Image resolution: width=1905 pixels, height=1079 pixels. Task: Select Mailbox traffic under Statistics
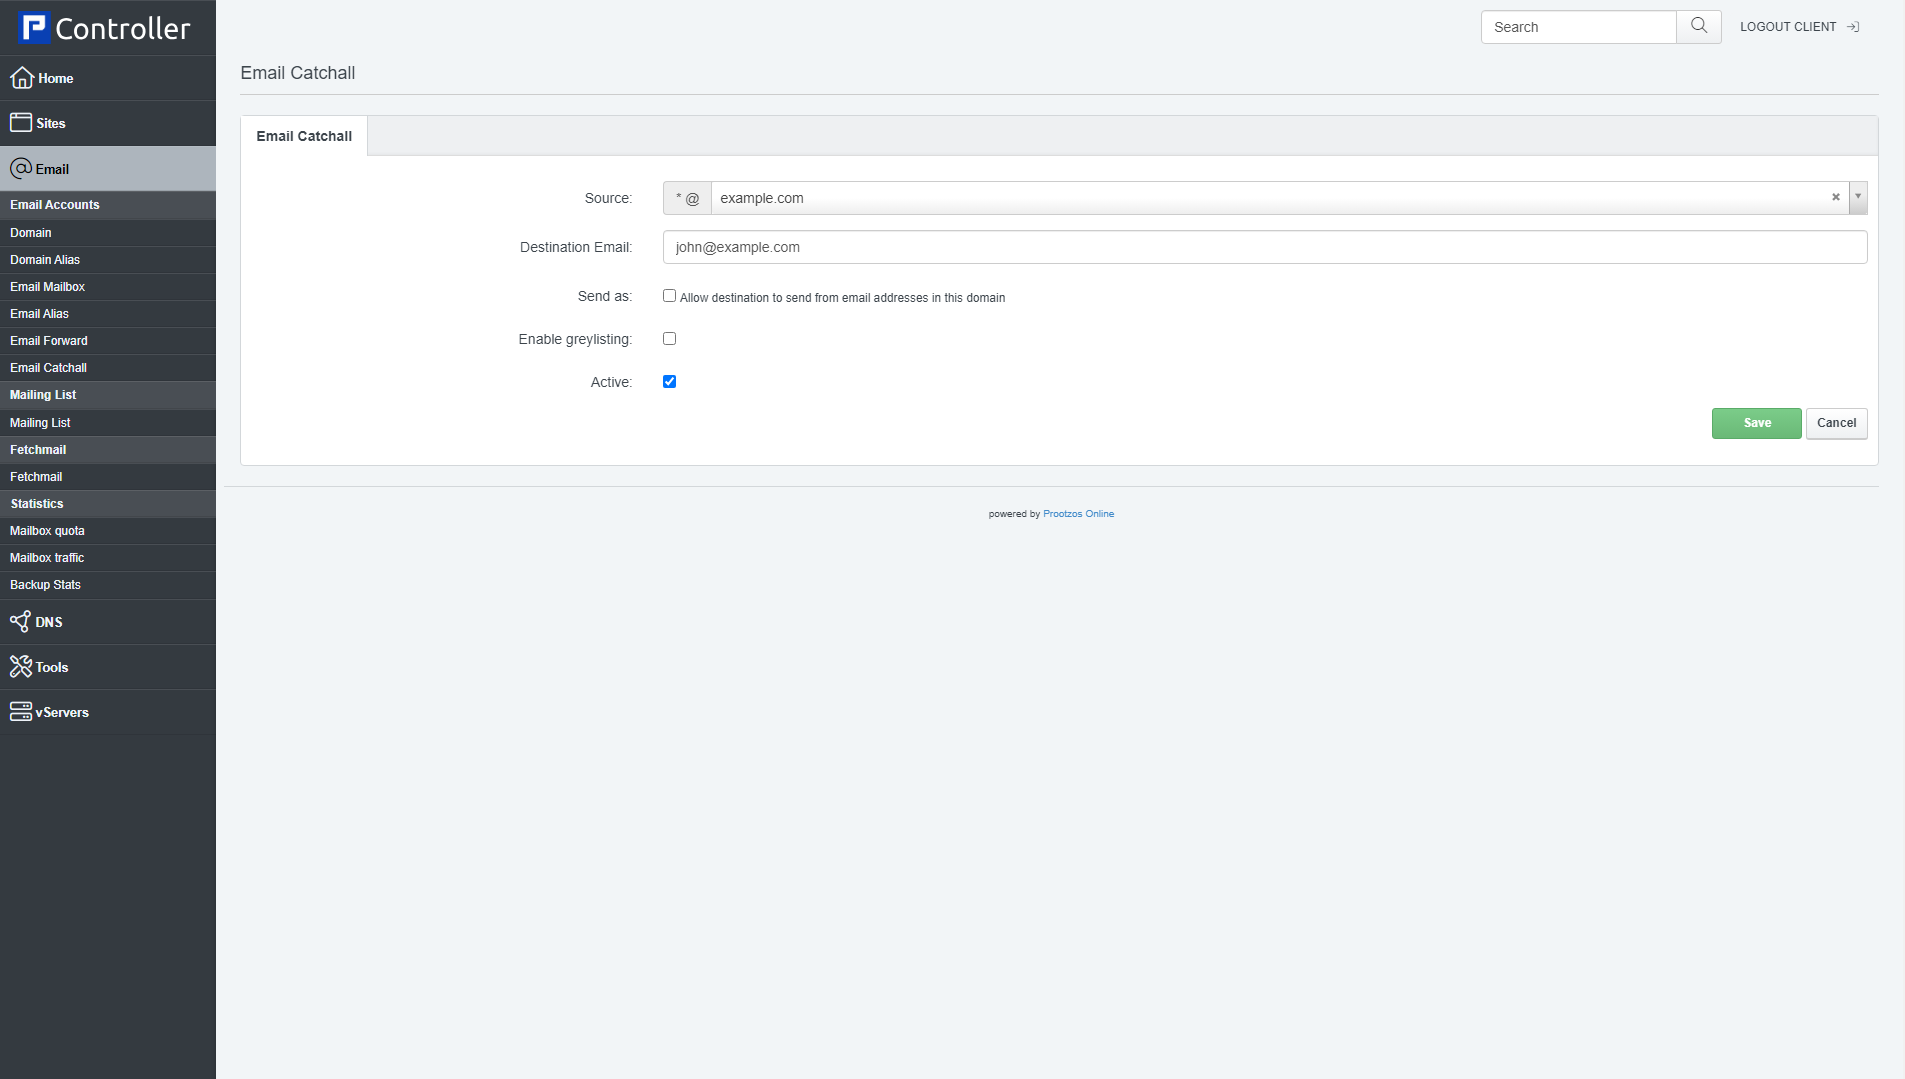point(46,557)
